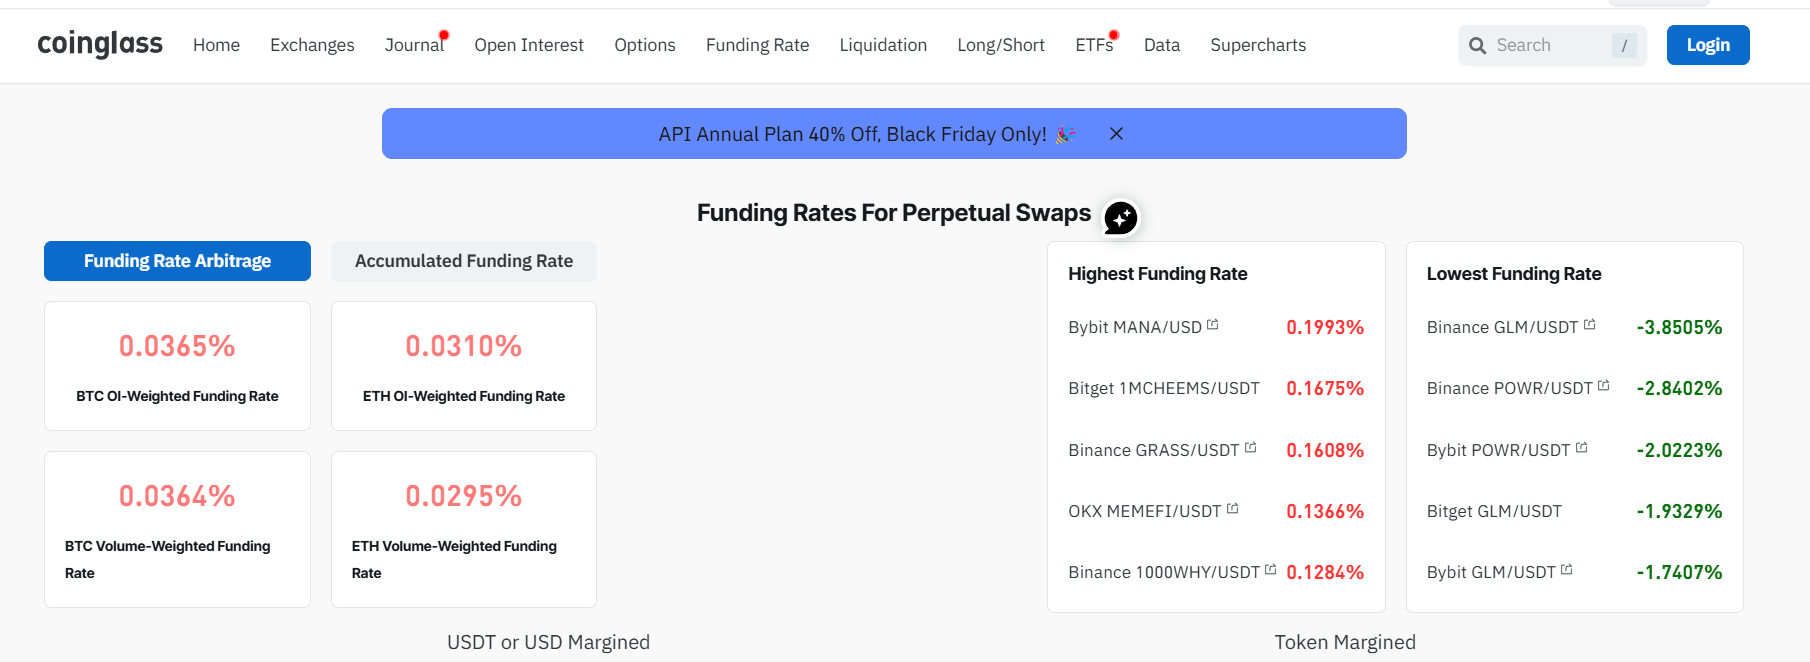Open external link icon beside Bybit POWR/USDT
Viewport: 1810px width, 662px height.
click(1581, 448)
